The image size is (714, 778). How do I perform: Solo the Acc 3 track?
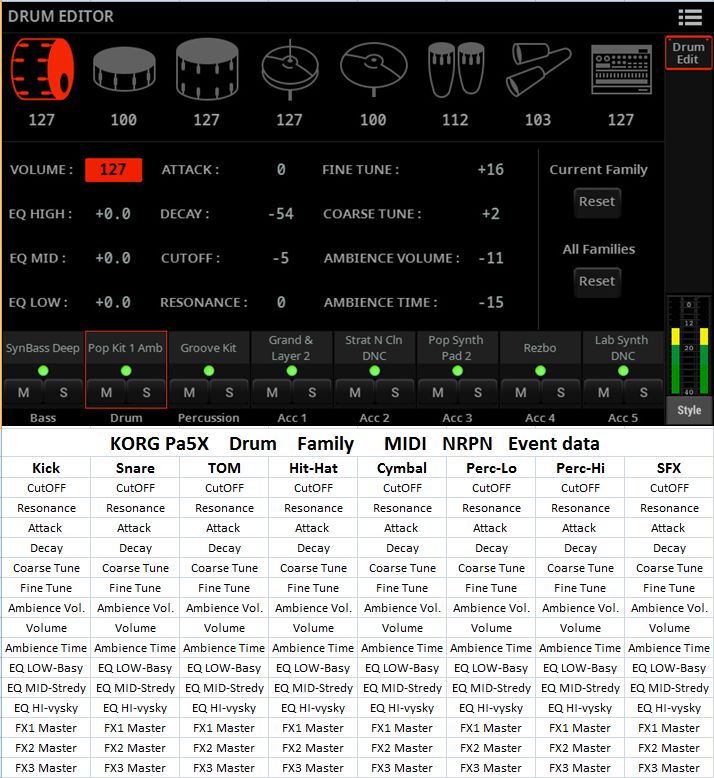[x=478, y=393]
